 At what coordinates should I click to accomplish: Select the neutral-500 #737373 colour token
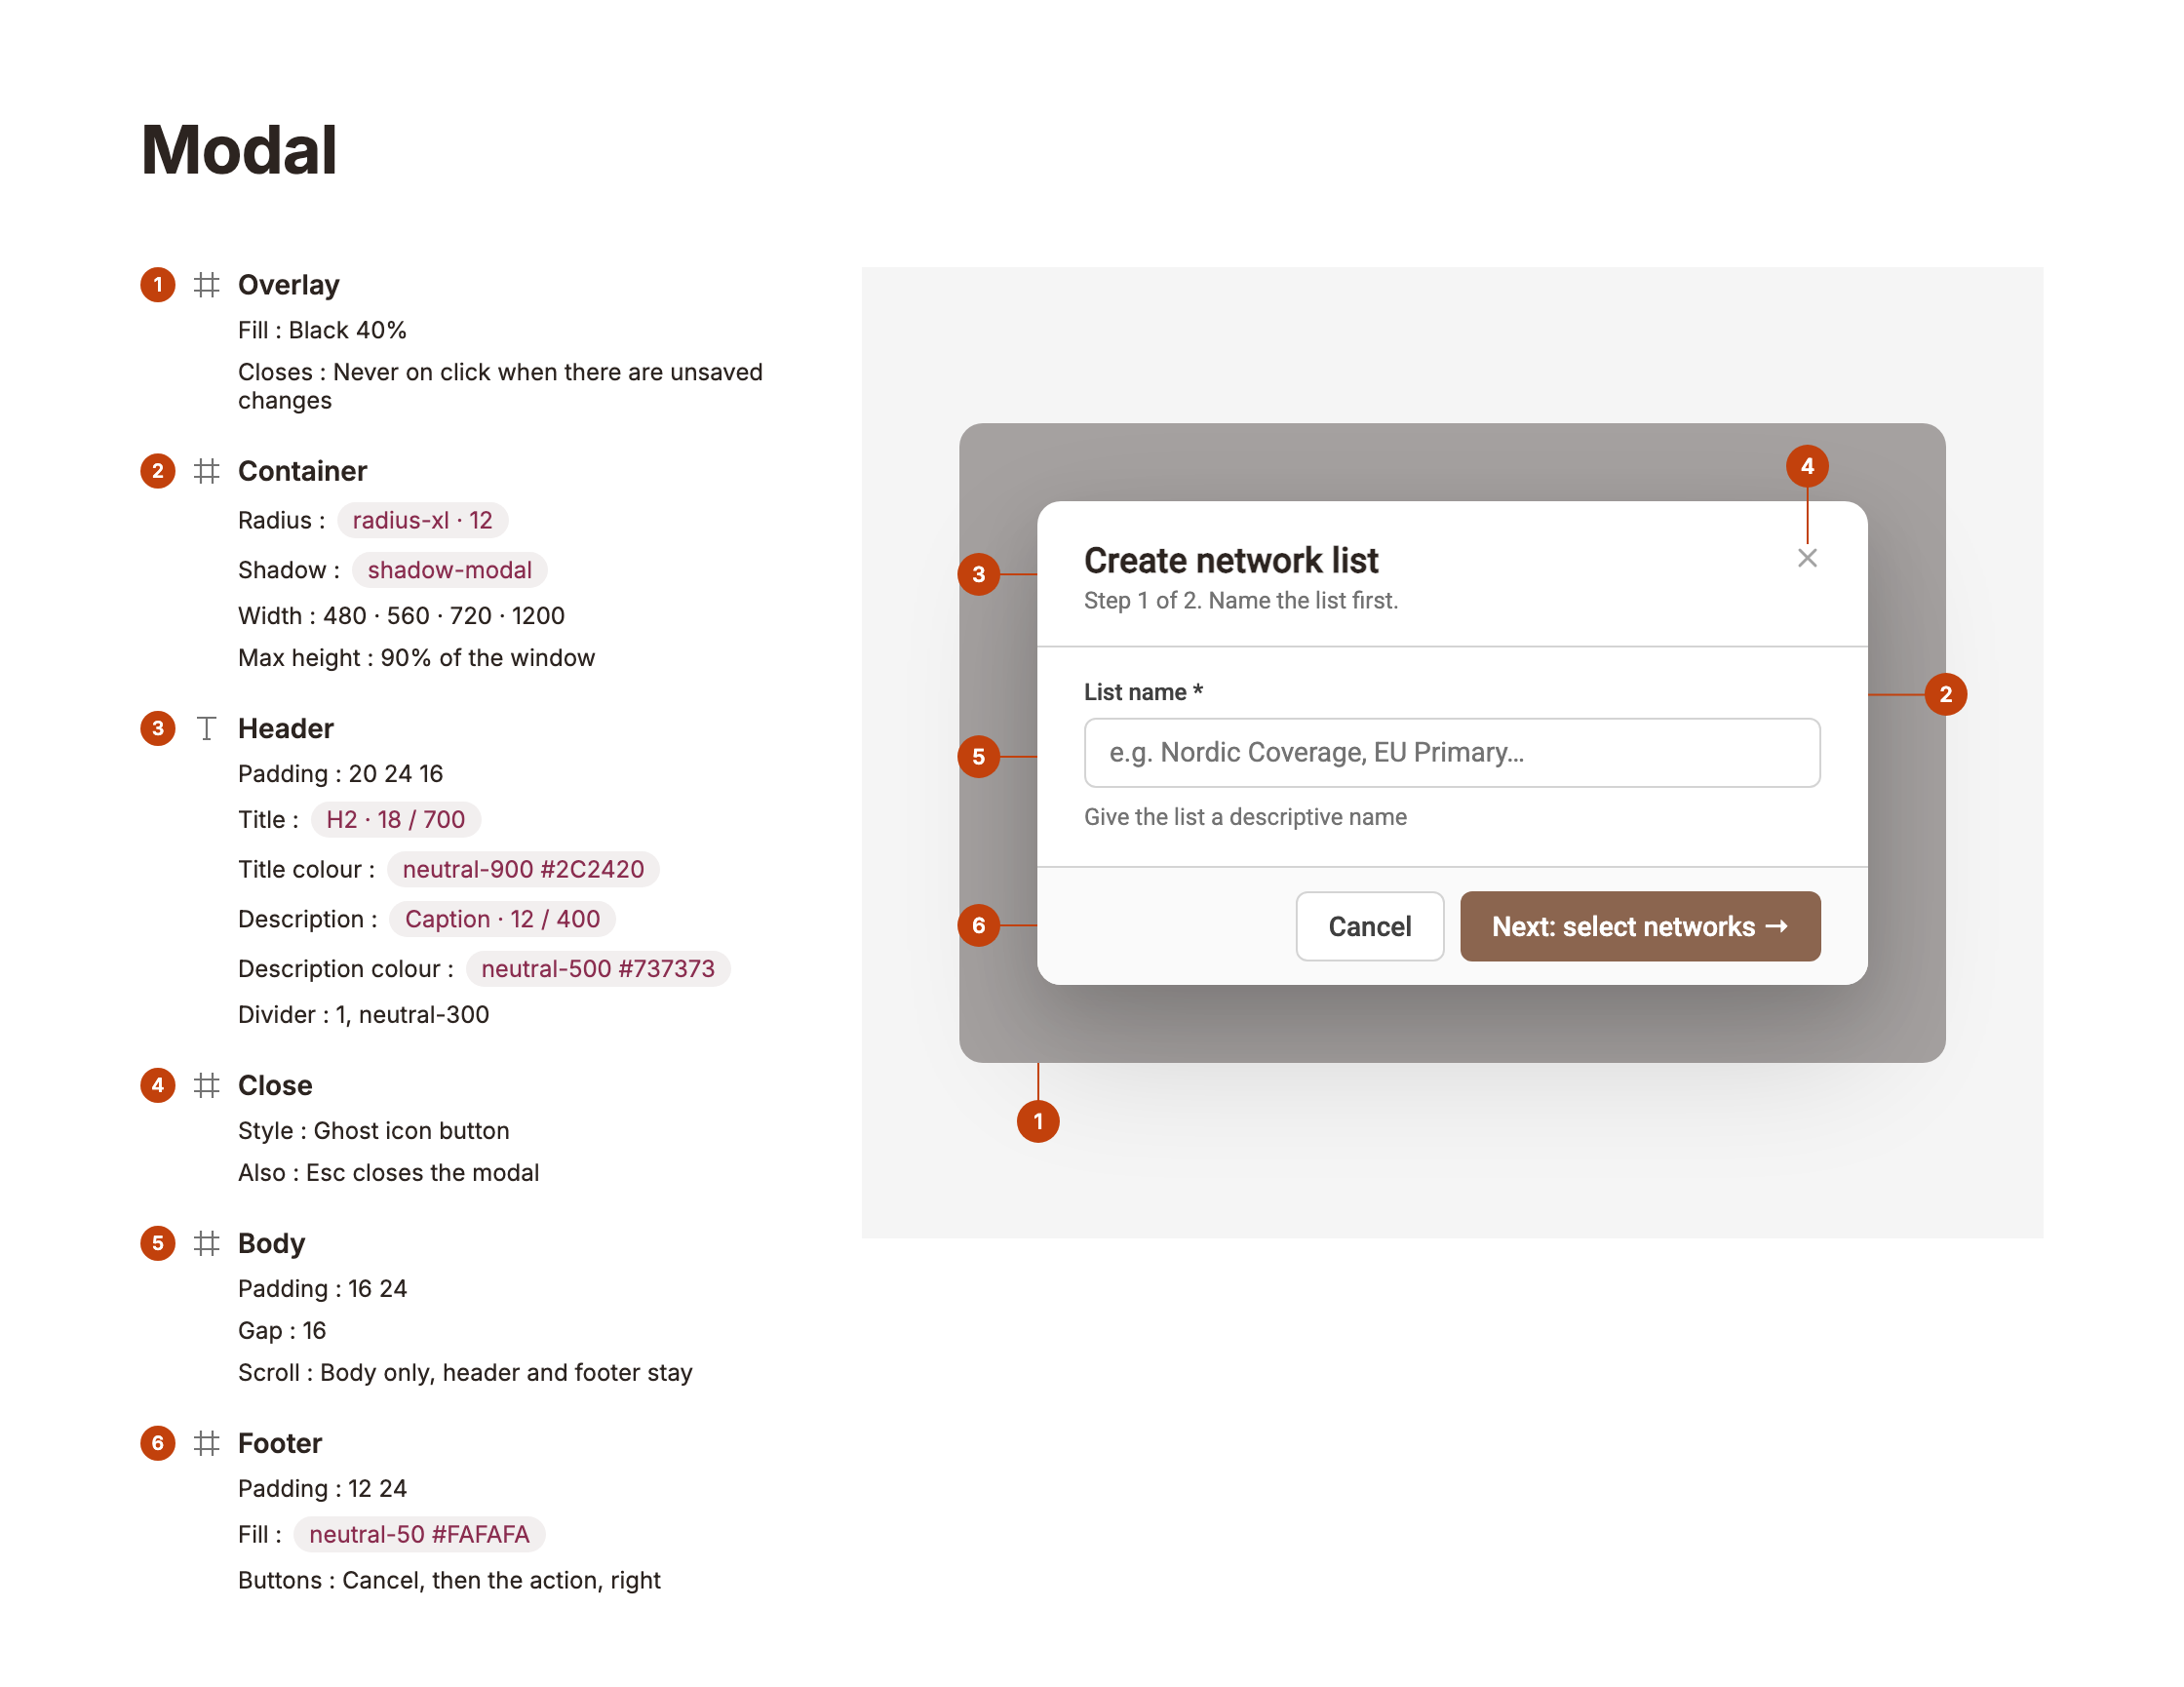[x=598, y=969]
